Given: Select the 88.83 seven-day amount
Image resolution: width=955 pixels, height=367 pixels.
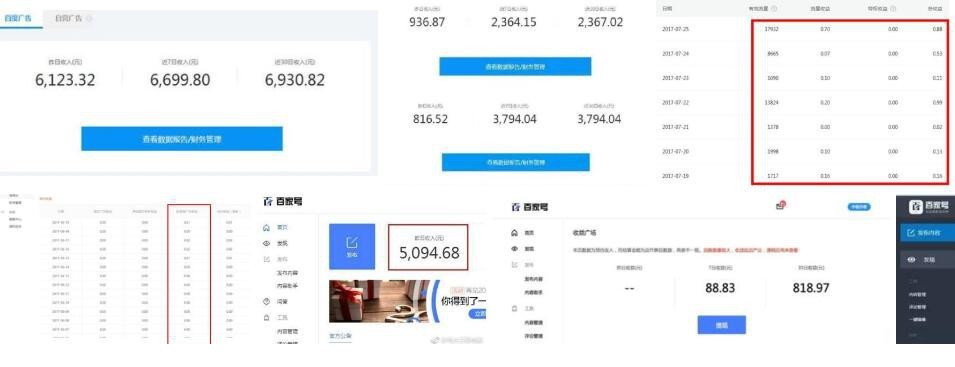Looking at the screenshot, I should (x=721, y=288).
